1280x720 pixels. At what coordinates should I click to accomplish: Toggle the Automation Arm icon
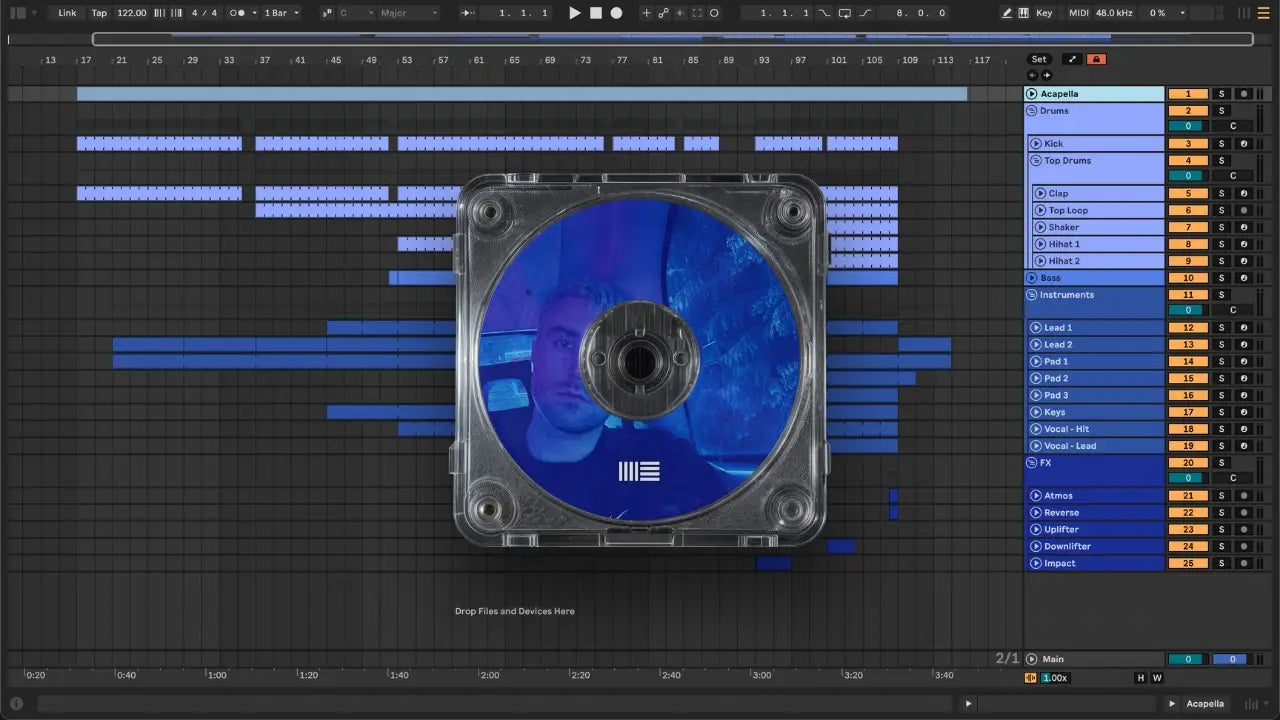click(663, 13)
